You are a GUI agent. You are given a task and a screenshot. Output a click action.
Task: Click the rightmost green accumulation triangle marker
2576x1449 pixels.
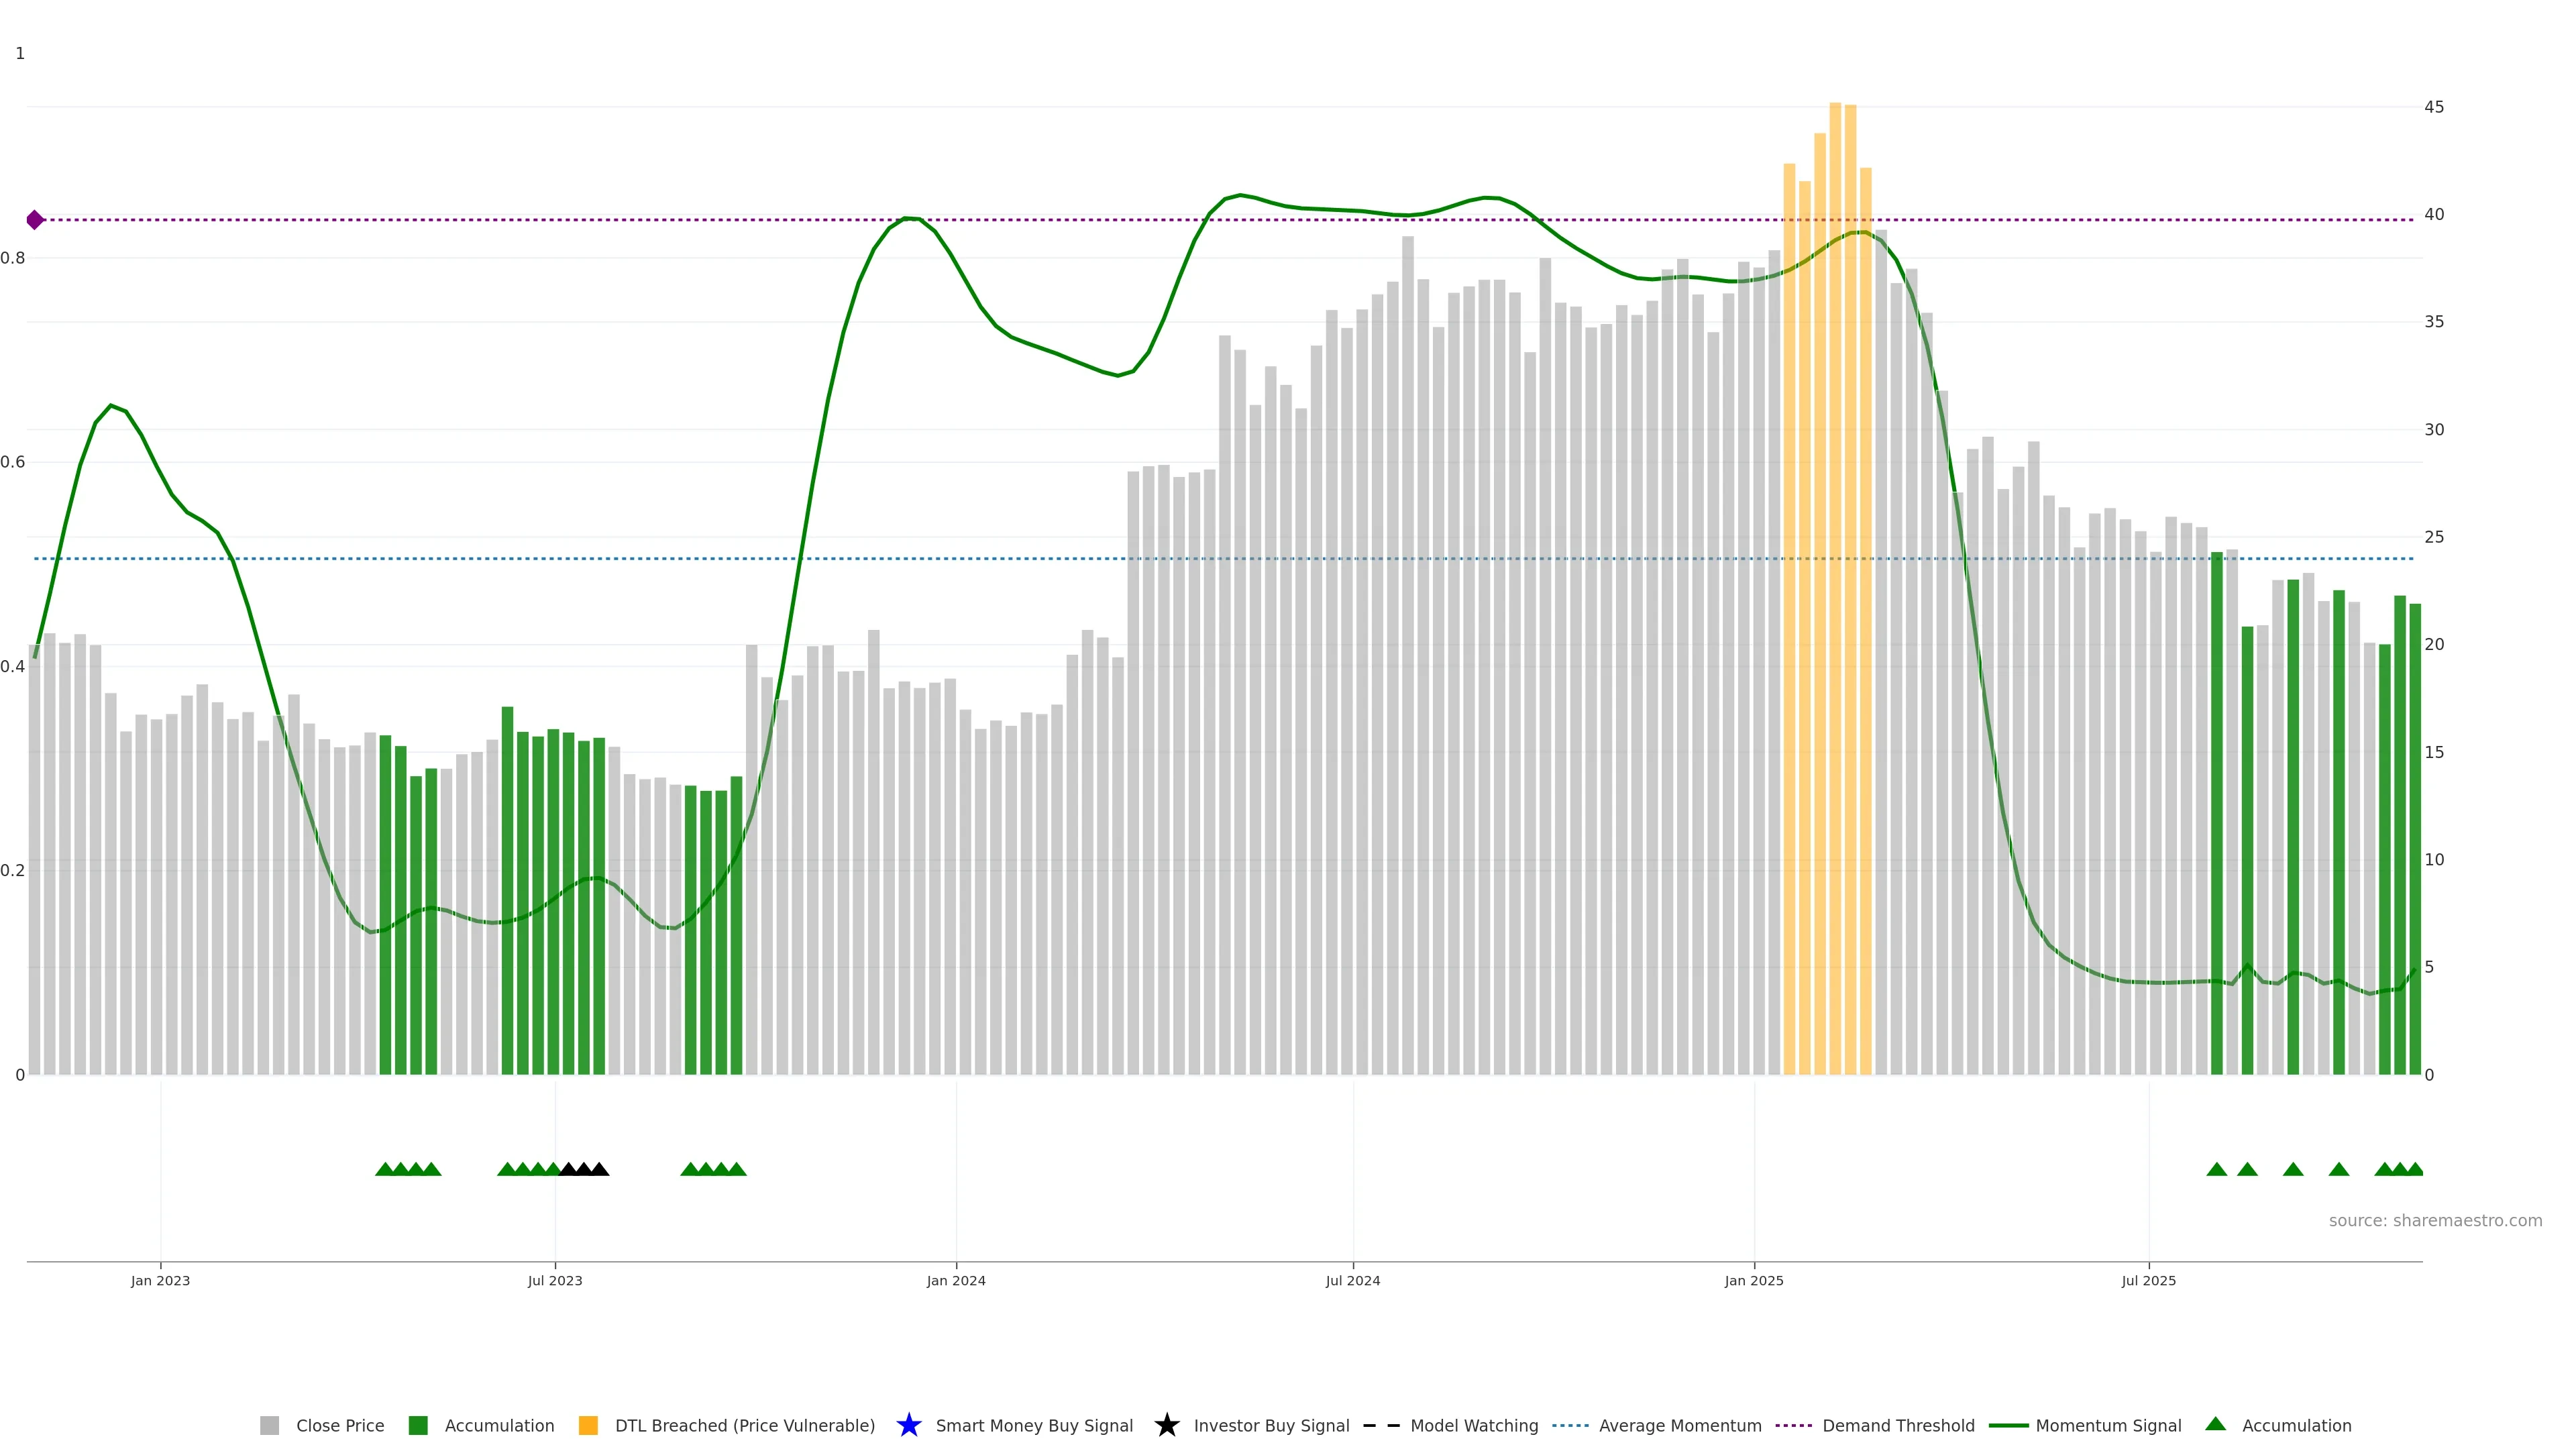(x=2414, y=1169)
